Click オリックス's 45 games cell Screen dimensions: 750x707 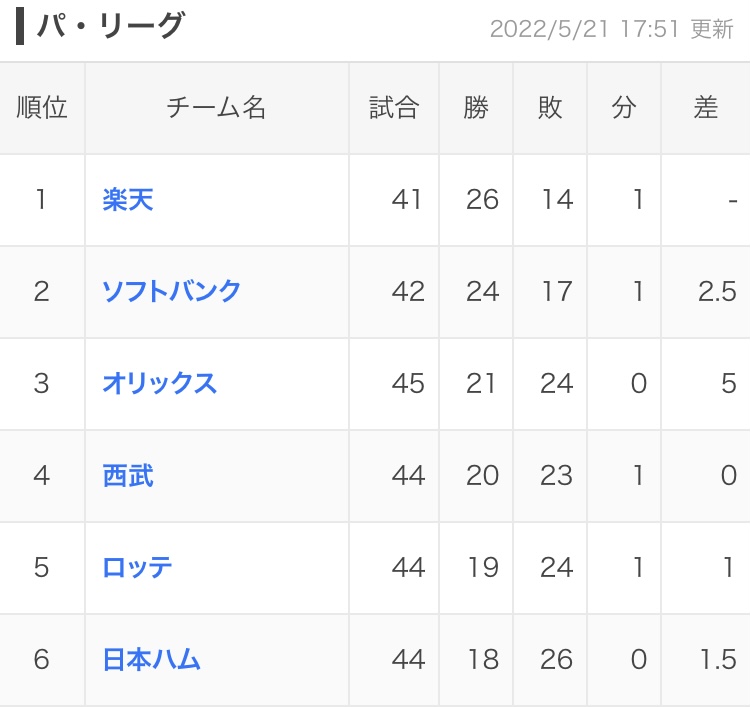point(408,384)
